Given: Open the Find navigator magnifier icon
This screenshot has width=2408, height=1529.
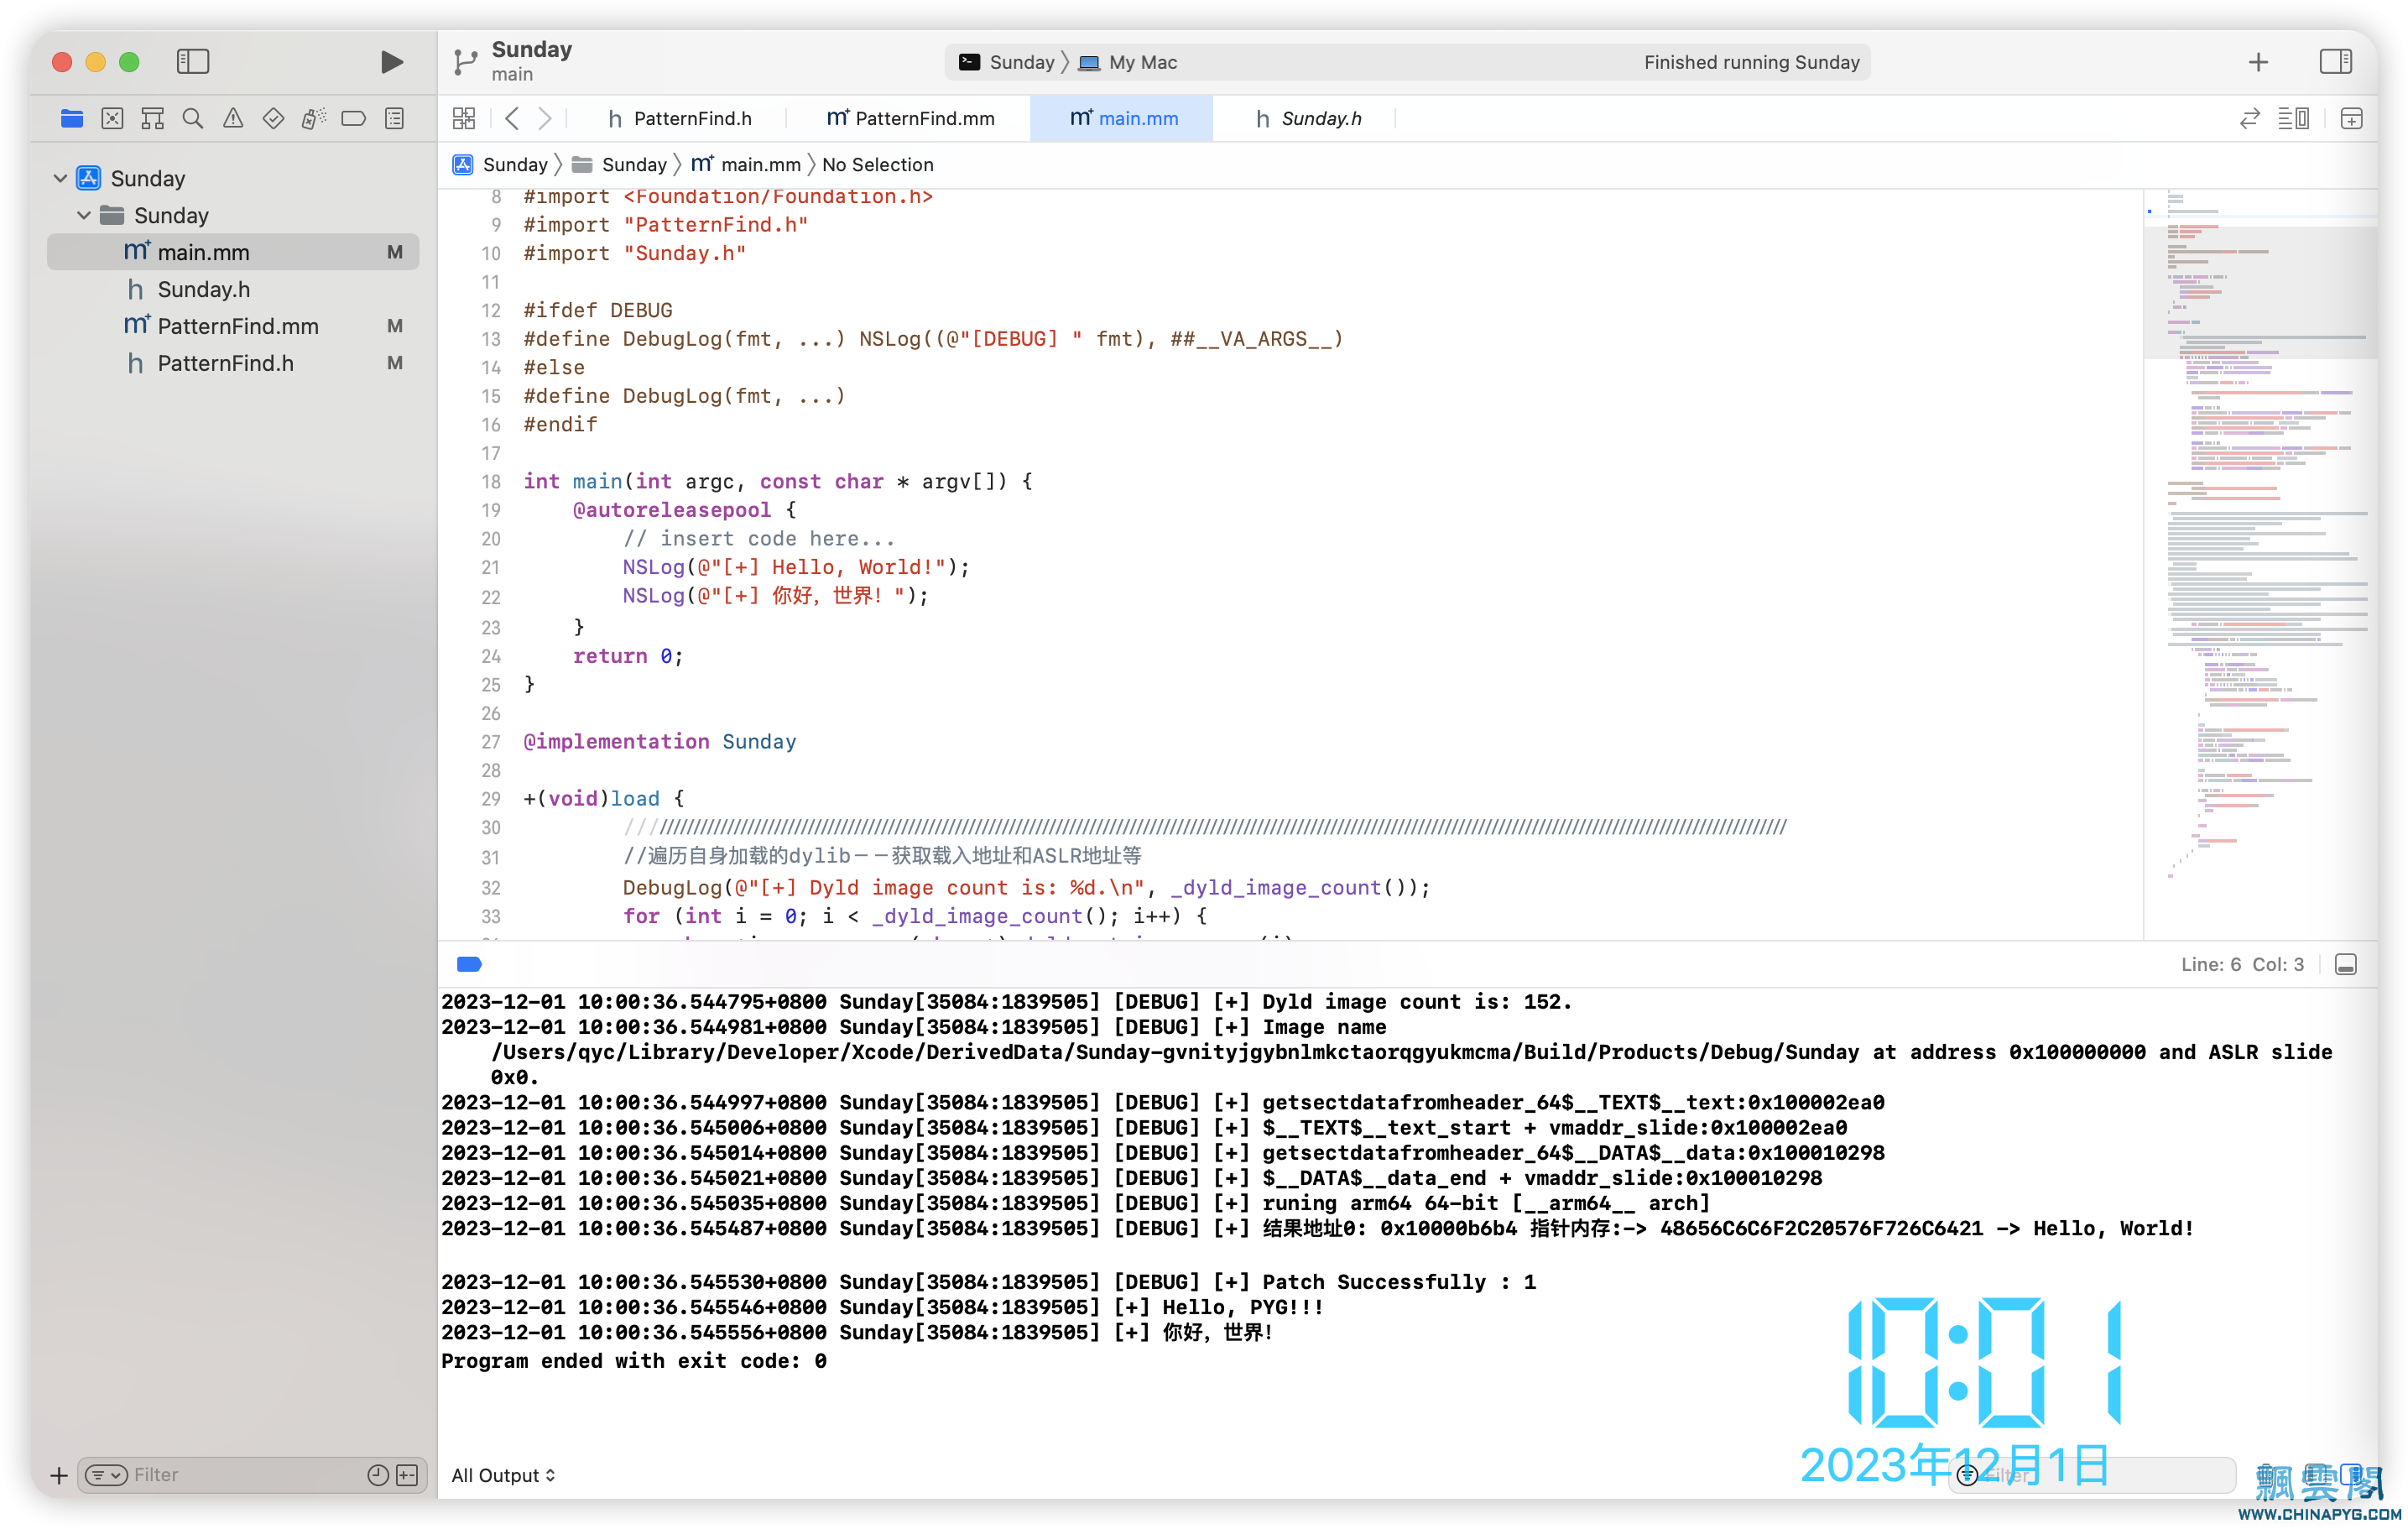Looking at the screenshot, I should (193, 118).
